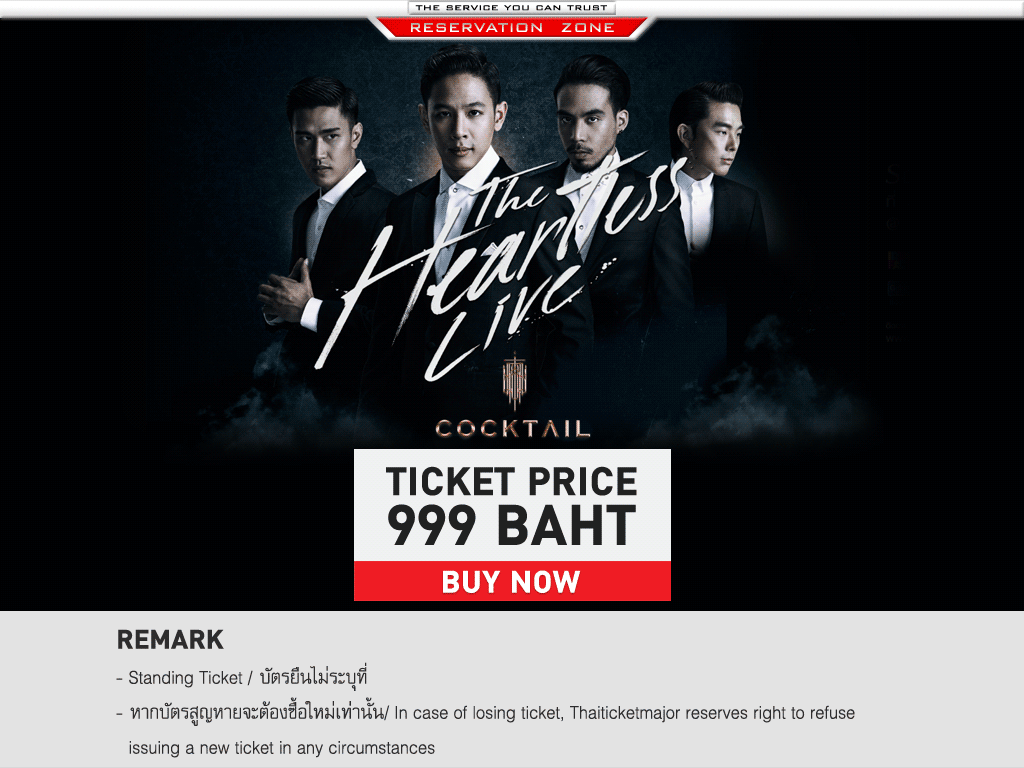
Task: Select the RESERVATION ZONE red banner
Action: (512, 27)
